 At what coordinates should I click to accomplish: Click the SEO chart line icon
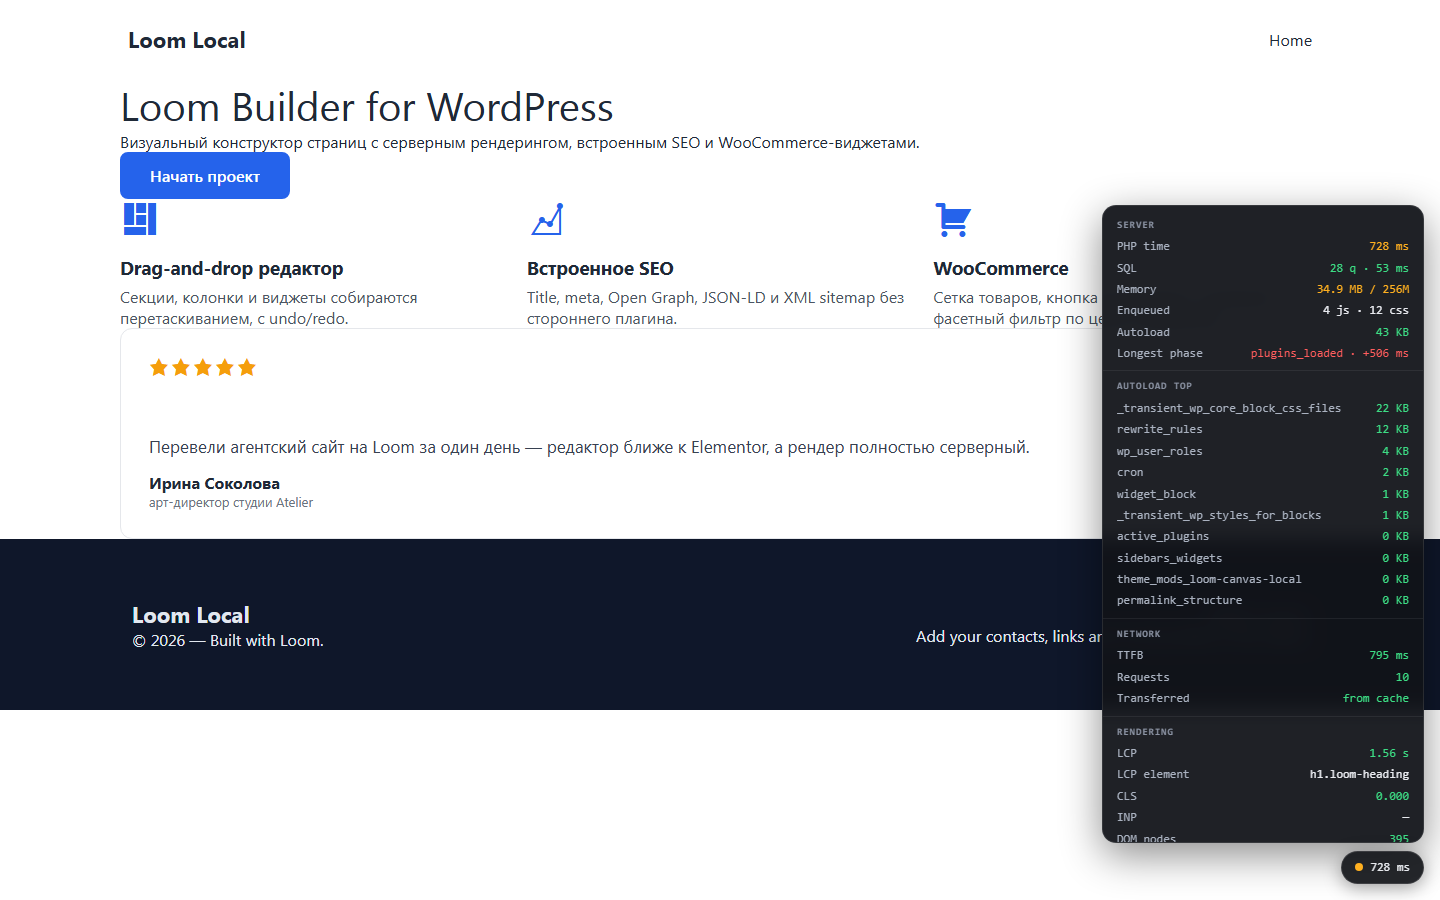[x=547, y=219]
